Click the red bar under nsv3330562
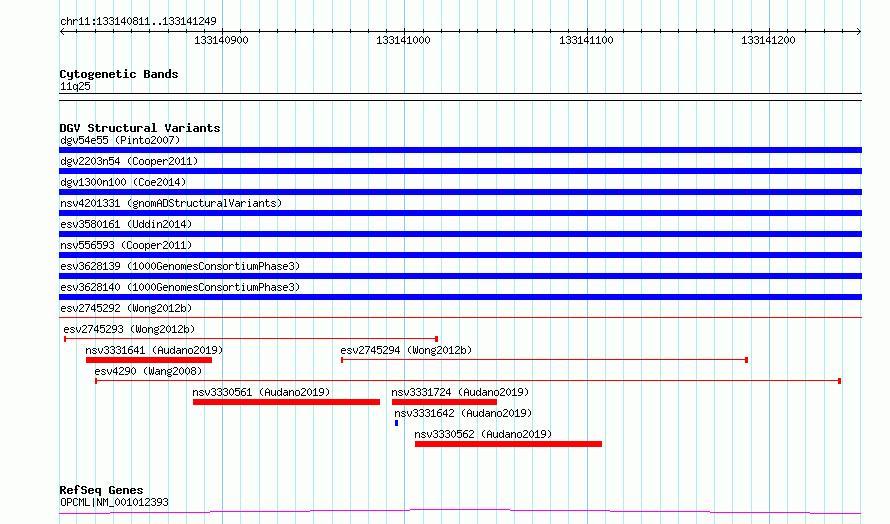 coord(508,444)
